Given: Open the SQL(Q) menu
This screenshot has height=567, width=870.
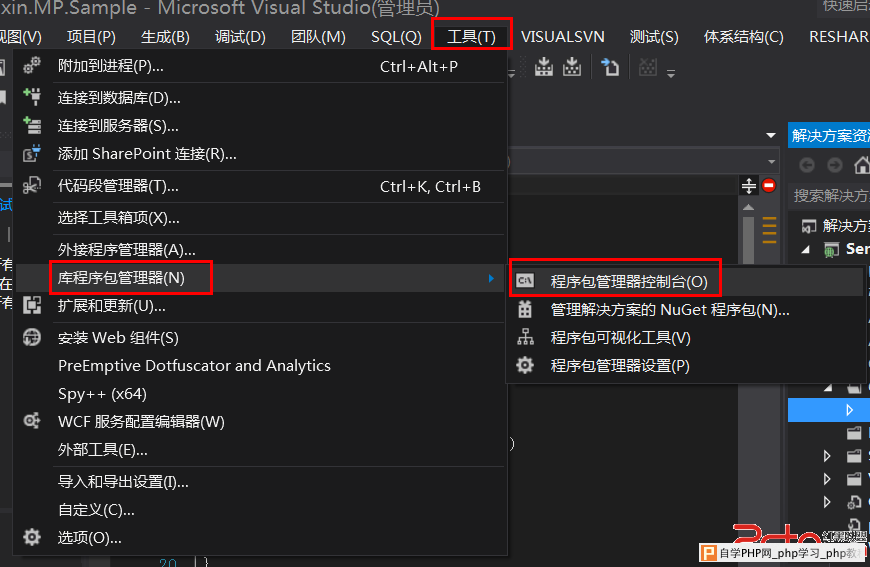Looking at the screenshot, I should [x=396, y=37].
